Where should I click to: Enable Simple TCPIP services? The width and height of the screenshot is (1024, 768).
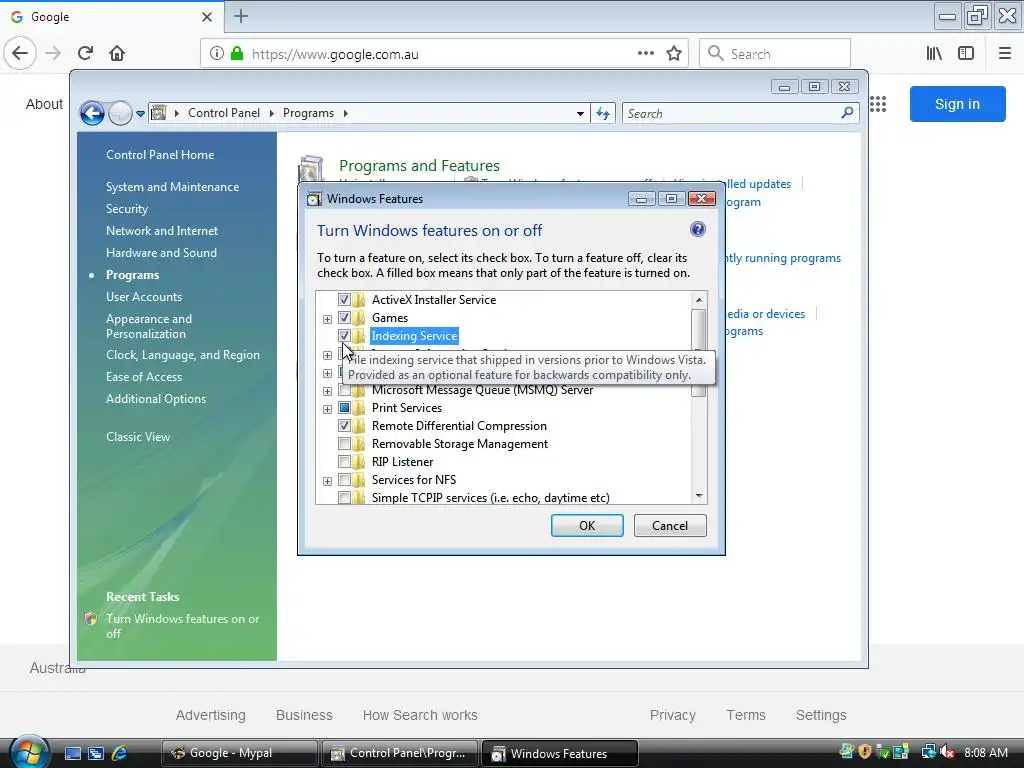coord(344,498)
